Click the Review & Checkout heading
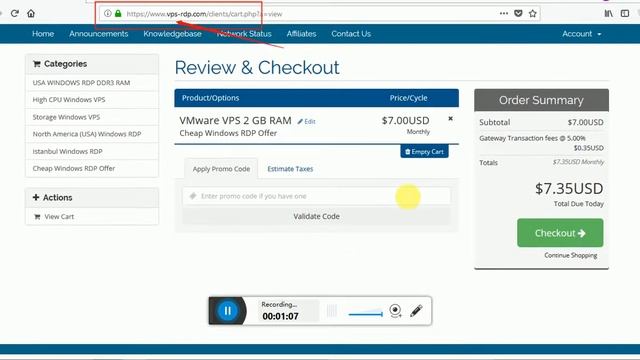Screen dimensions: 640x360 (x=257, y=67)
